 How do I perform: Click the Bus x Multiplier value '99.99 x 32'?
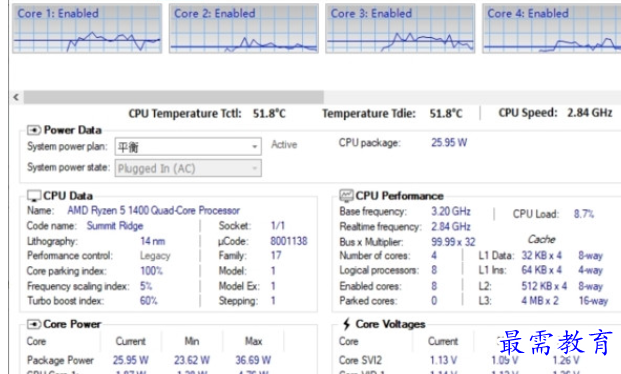453,242
